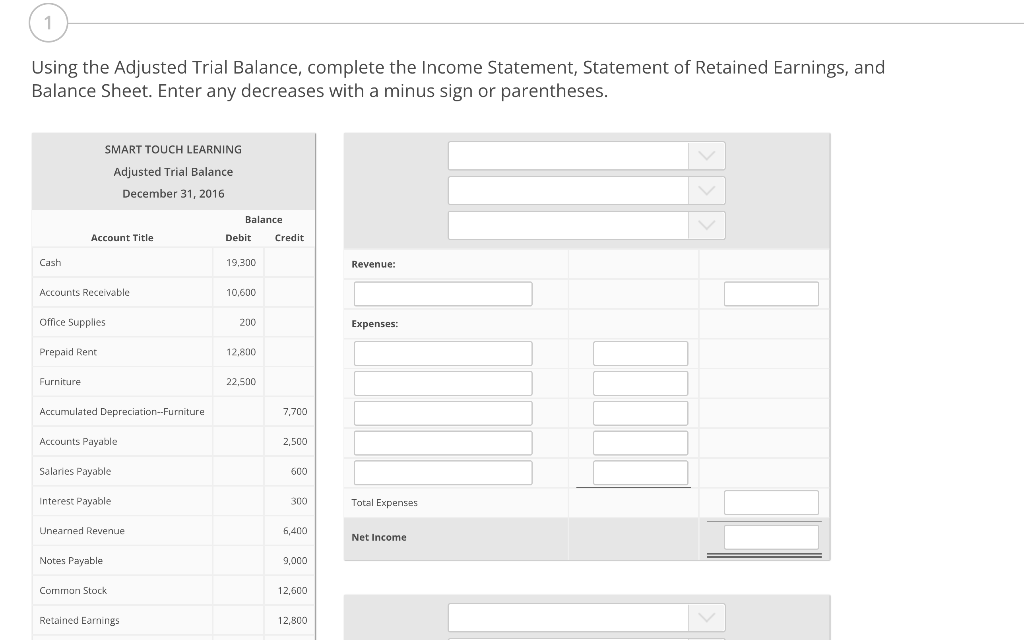Click the fourth expense name input box
This screenshot has width=1024, height=640.
tap(442, 442)
